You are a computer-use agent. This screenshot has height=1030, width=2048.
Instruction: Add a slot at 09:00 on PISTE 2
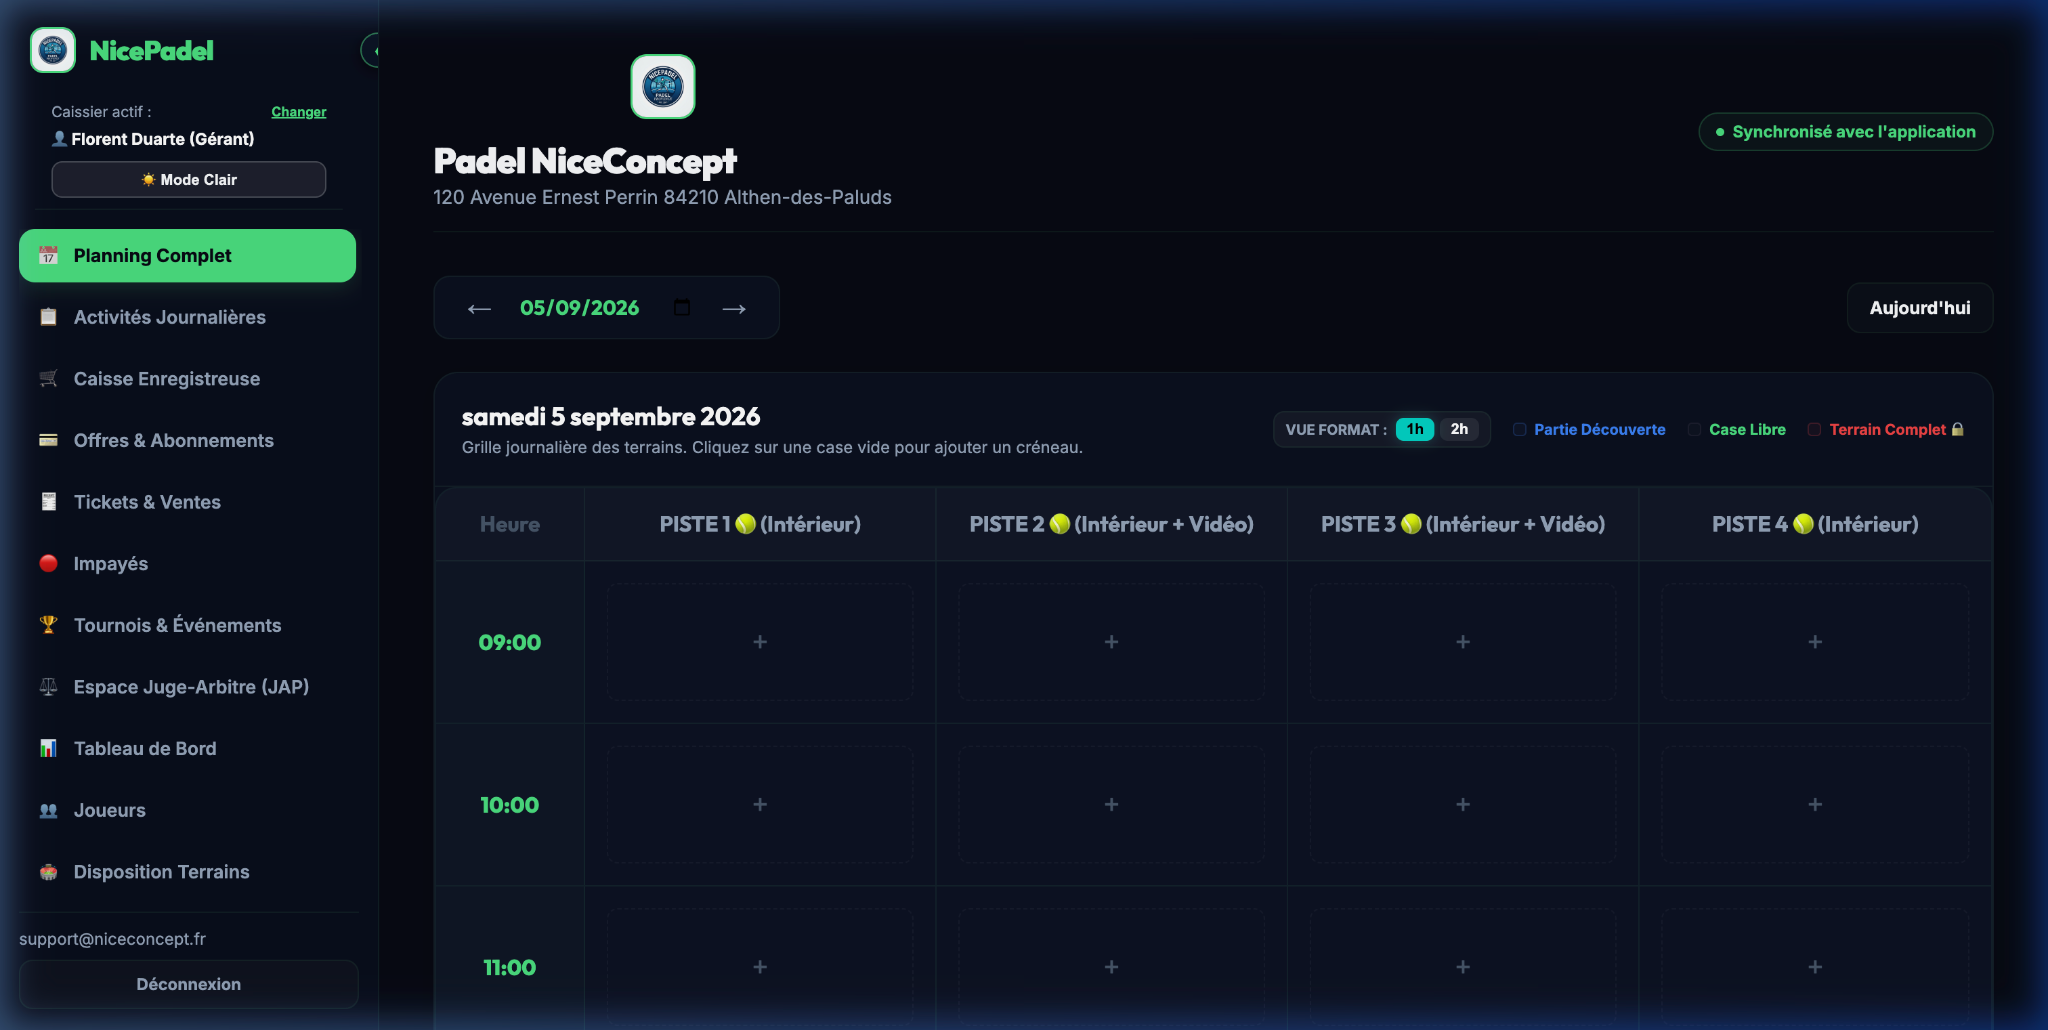(x=1111, y=642)
